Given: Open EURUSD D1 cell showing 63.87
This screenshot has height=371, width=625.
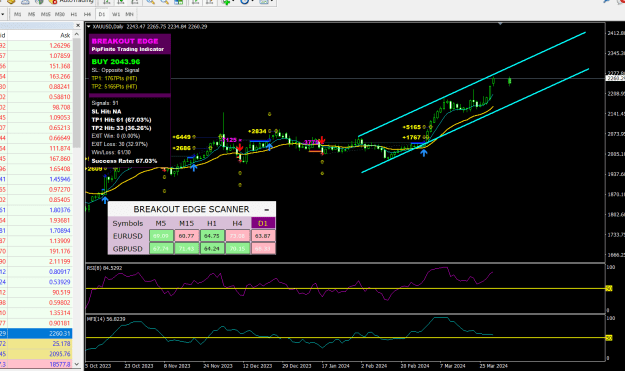Looking at the screenshot, I should 263,236.
